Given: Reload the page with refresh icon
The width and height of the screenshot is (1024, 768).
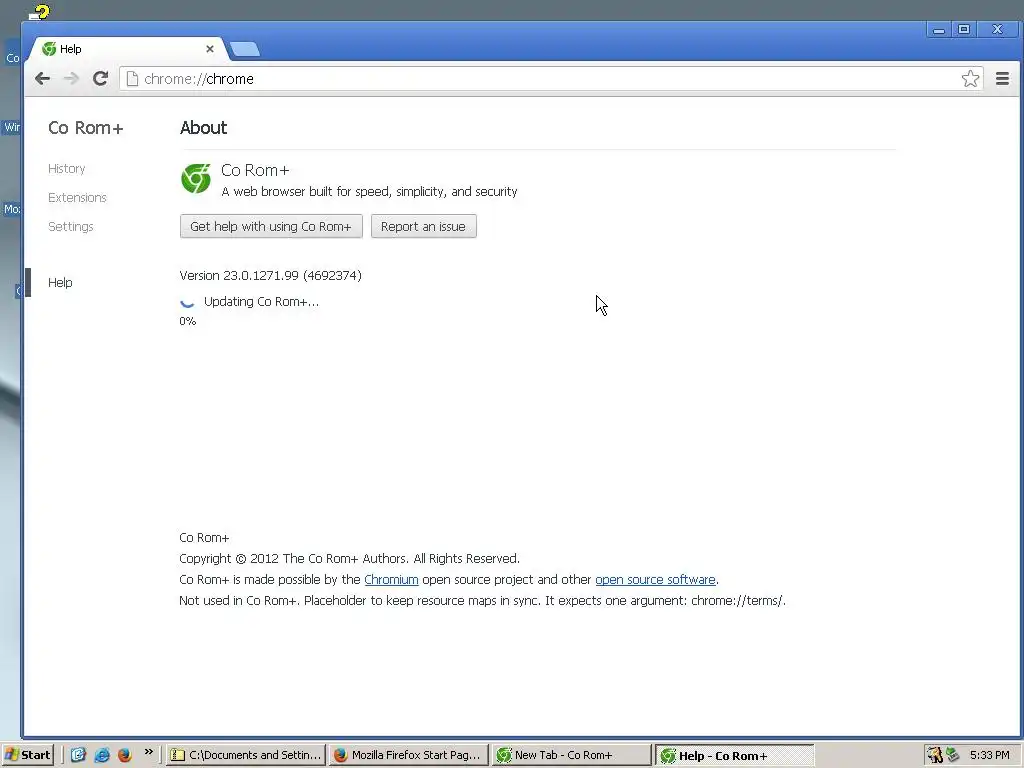Looking at the screenshot, I should click(100, 79).
